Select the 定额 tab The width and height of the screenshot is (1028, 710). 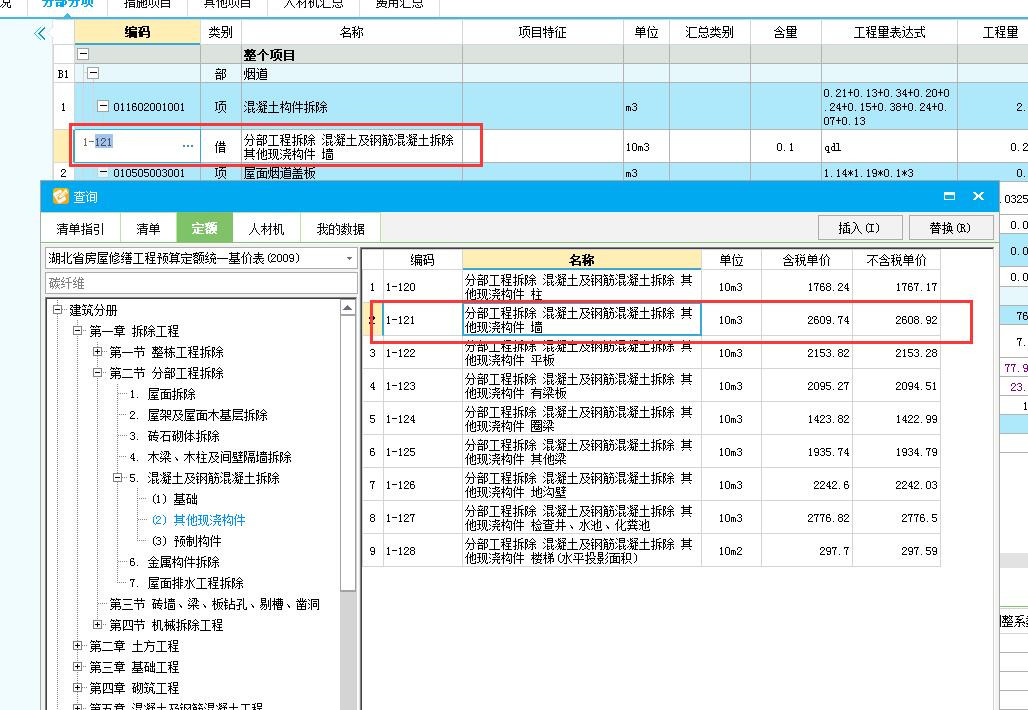[205, 228]
